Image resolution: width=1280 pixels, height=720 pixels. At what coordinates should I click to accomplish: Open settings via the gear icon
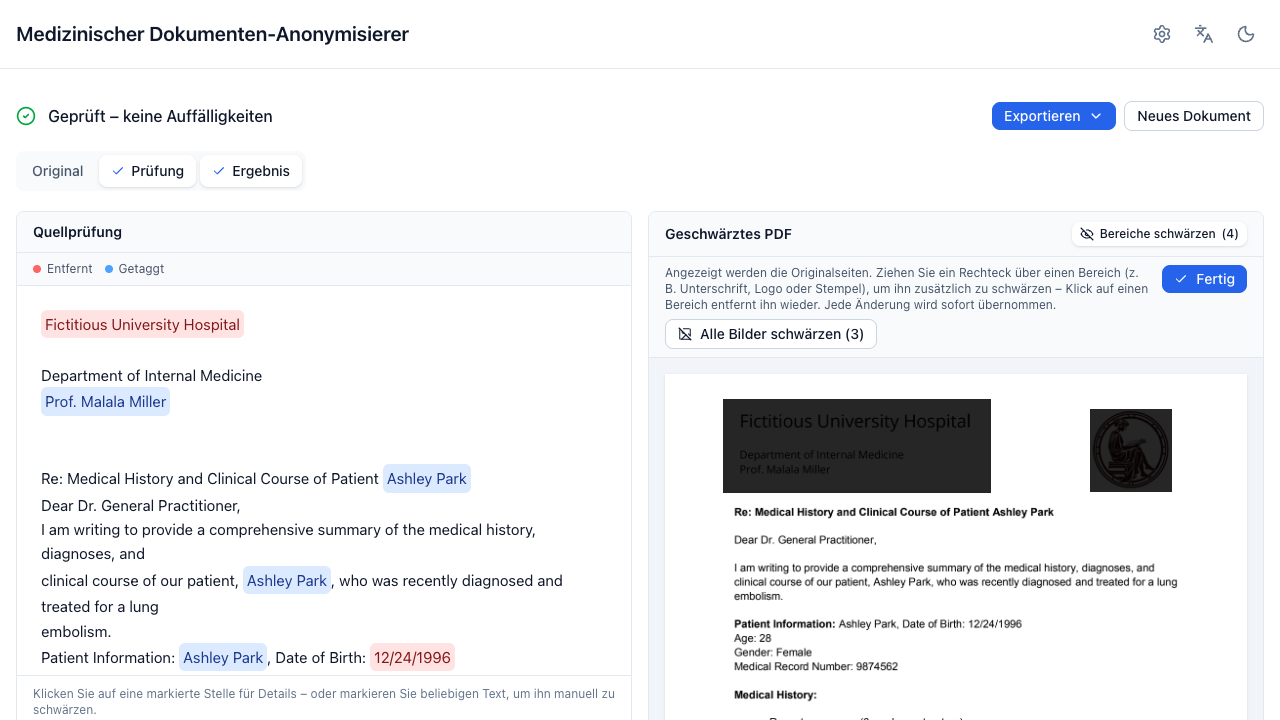click(x=1162, y=34)
